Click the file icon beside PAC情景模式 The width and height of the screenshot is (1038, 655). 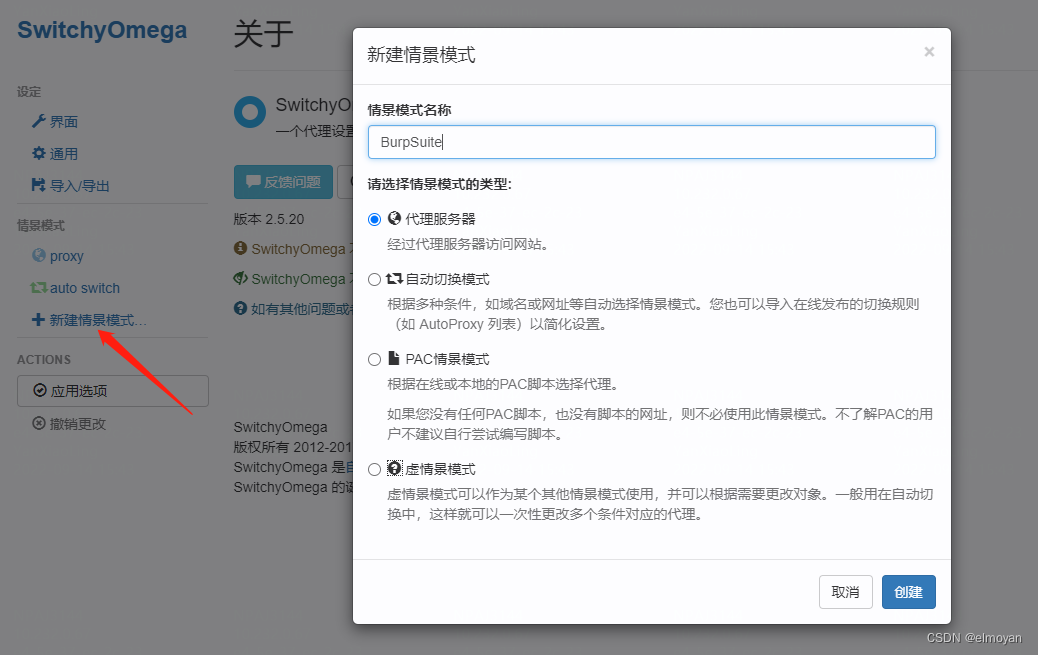coord(394,358)
